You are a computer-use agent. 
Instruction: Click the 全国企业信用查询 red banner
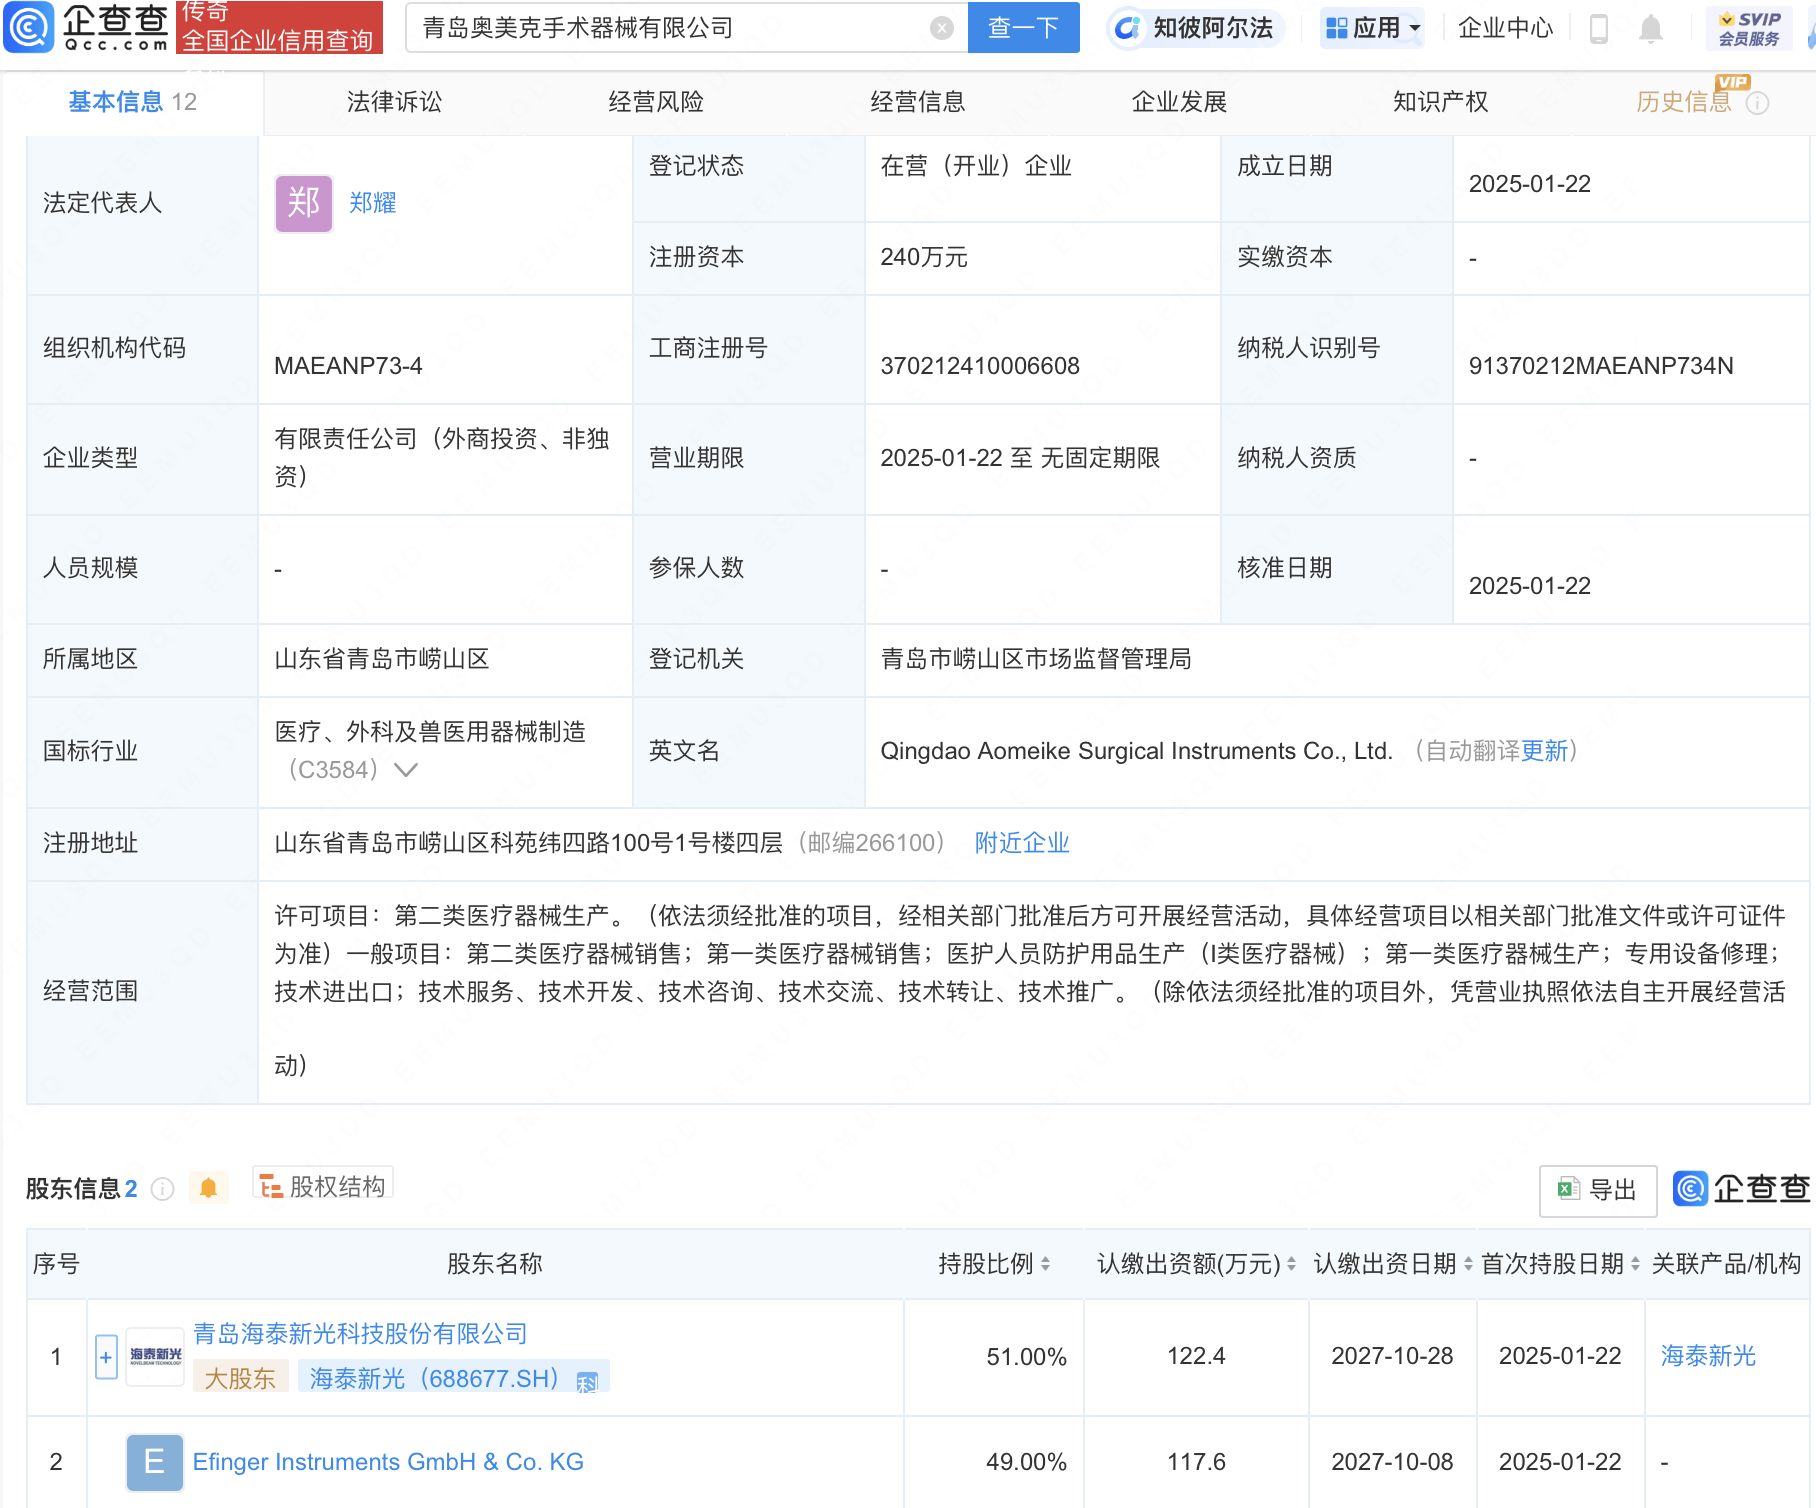[279, 27]
